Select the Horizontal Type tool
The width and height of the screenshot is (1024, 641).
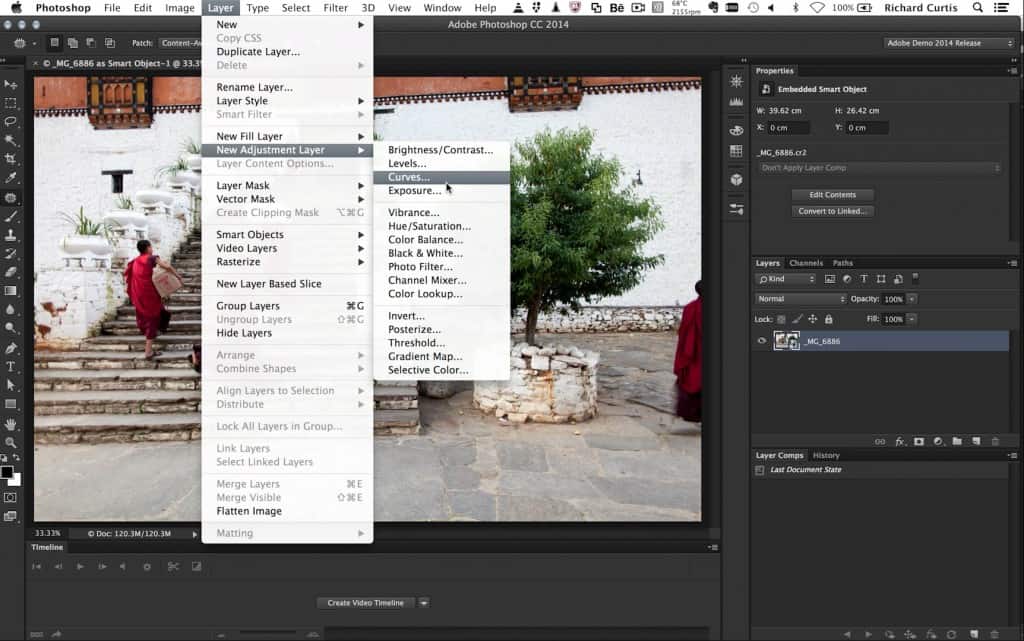(10, 366)
